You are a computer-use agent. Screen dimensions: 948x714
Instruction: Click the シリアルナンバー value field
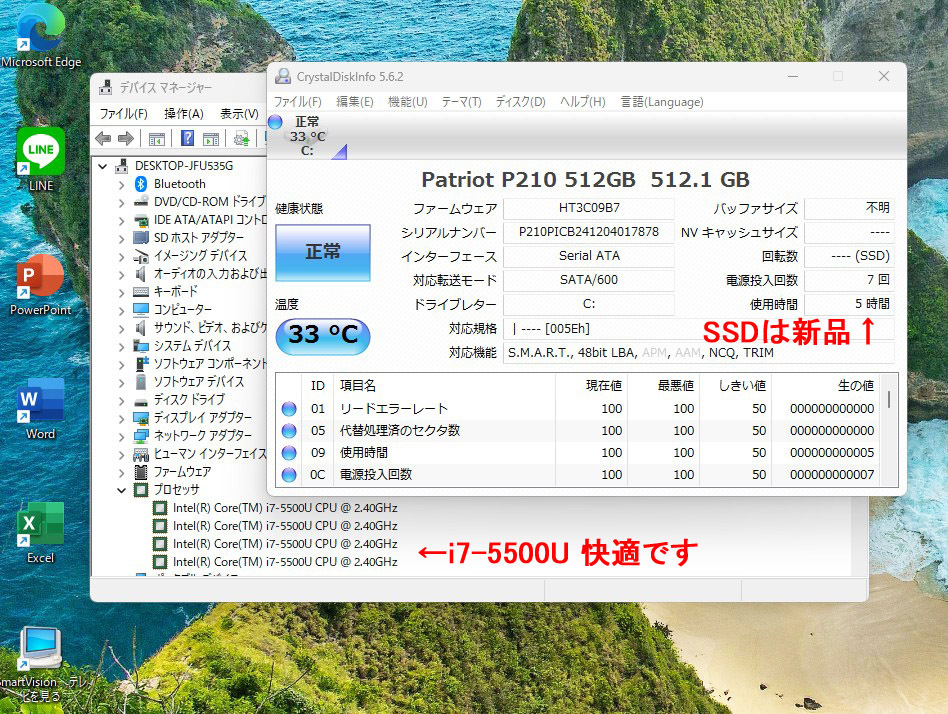589,232
